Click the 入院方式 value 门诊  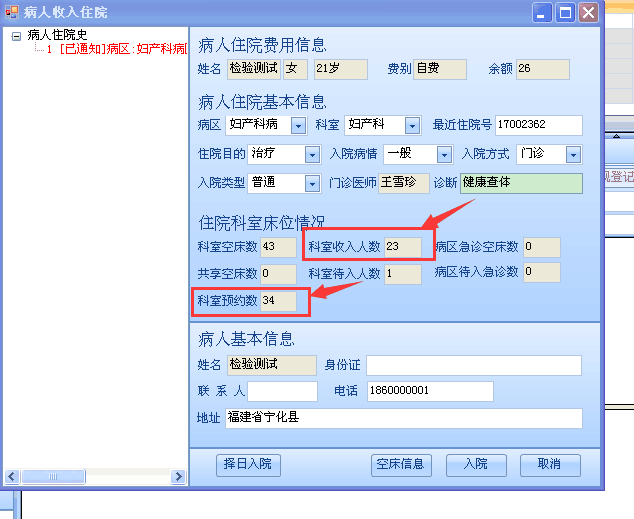(533, 154)
